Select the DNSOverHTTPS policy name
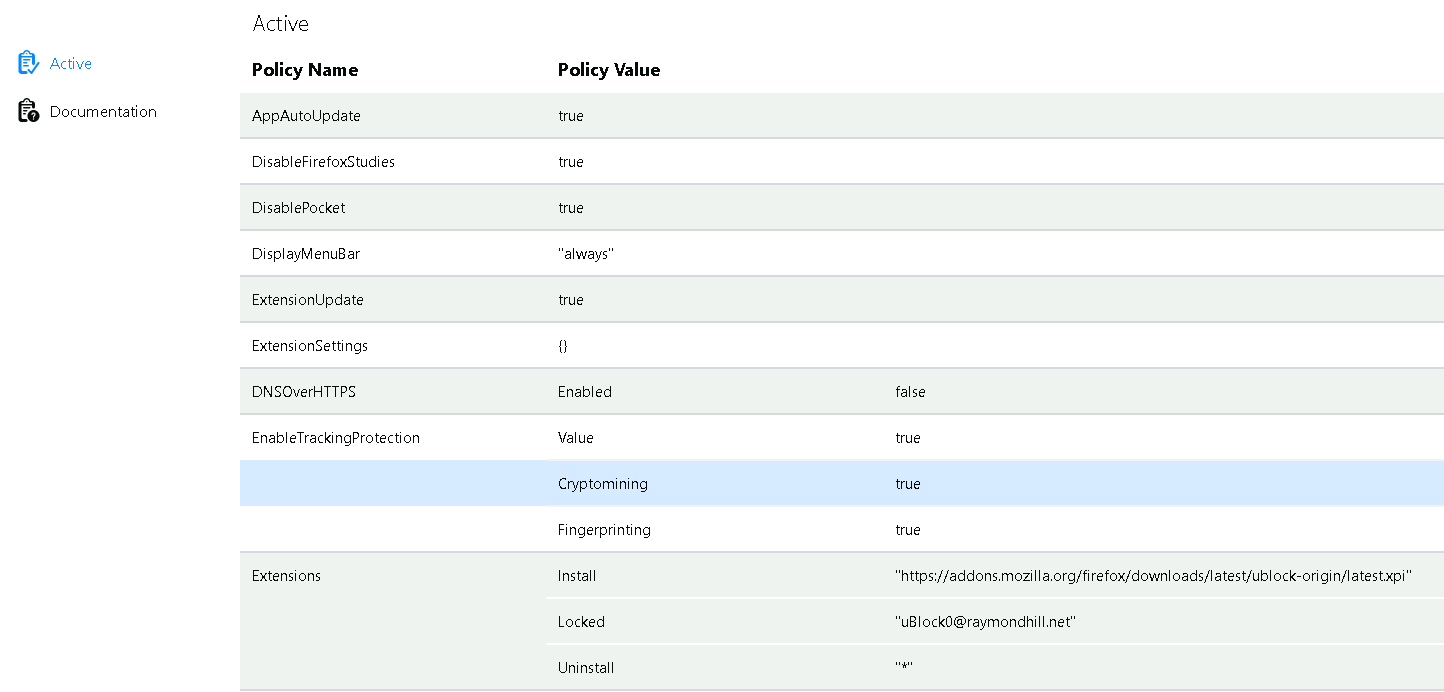This screenshot has width=1444, height=692. [304, 392]
